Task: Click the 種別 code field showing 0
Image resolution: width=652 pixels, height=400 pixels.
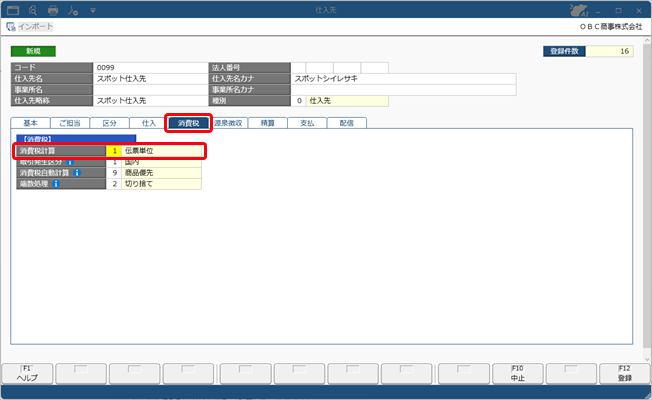Action: pyautogui.click(x=298, y=101)
